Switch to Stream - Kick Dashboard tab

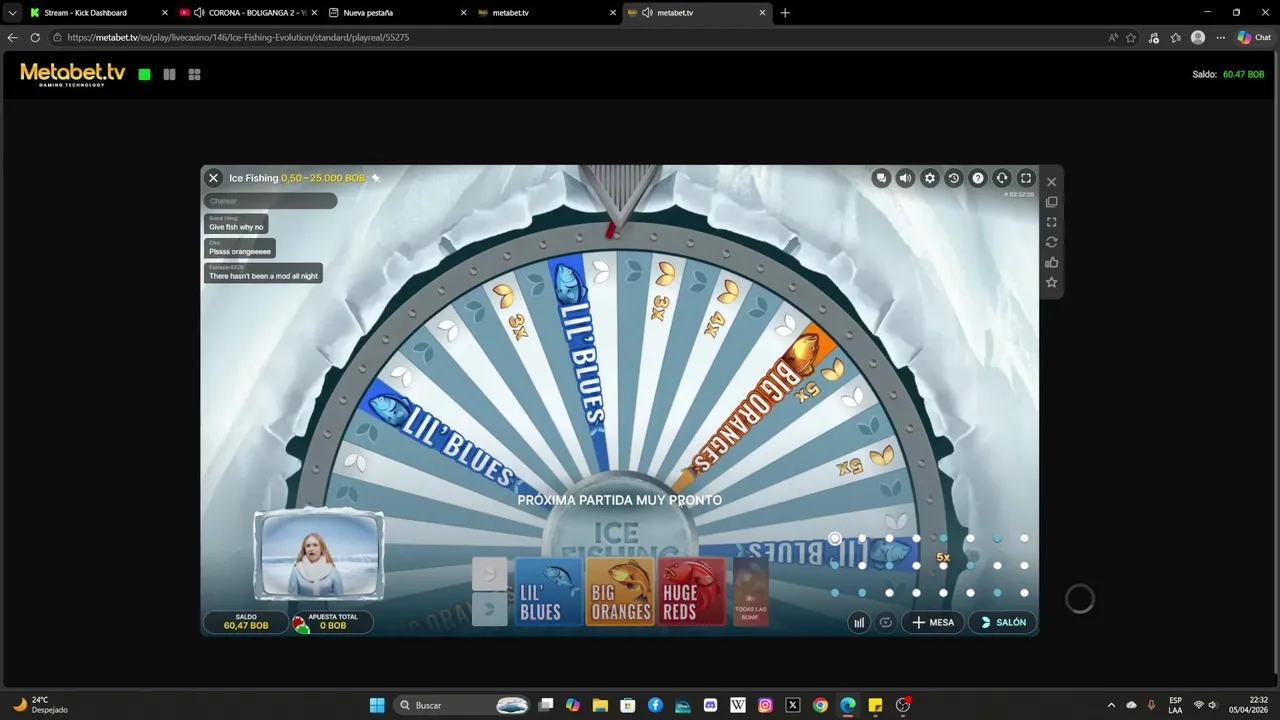97,13
